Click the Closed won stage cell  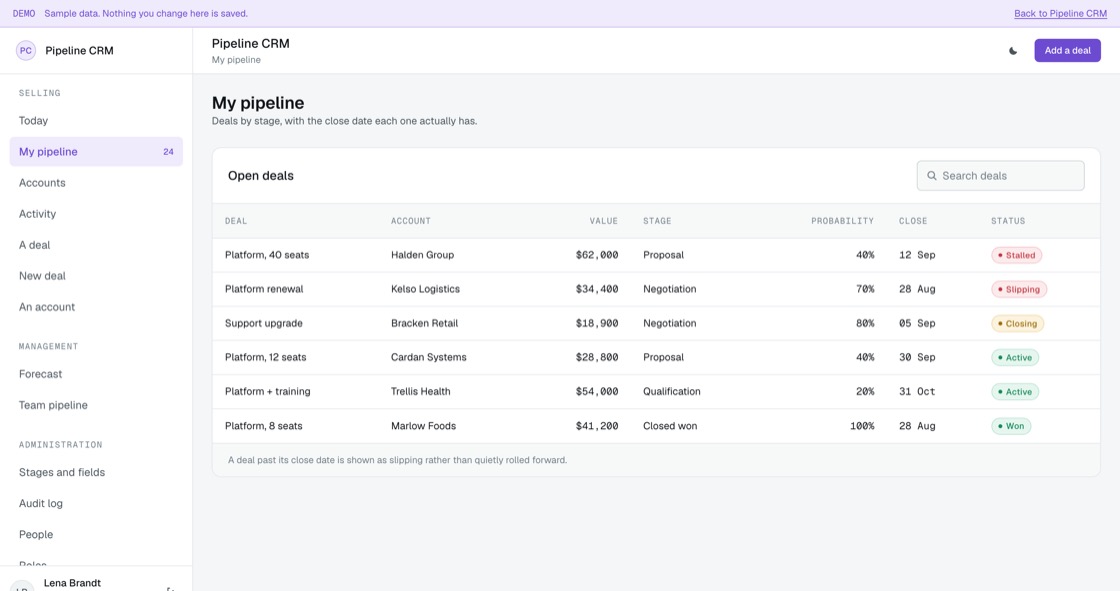tap(670, 426)
